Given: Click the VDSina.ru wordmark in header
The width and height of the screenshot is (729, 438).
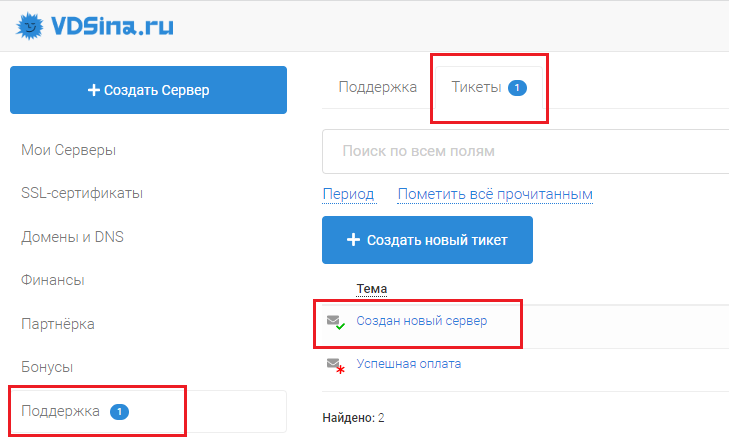Looking at the screenshot, I should 112,26.
